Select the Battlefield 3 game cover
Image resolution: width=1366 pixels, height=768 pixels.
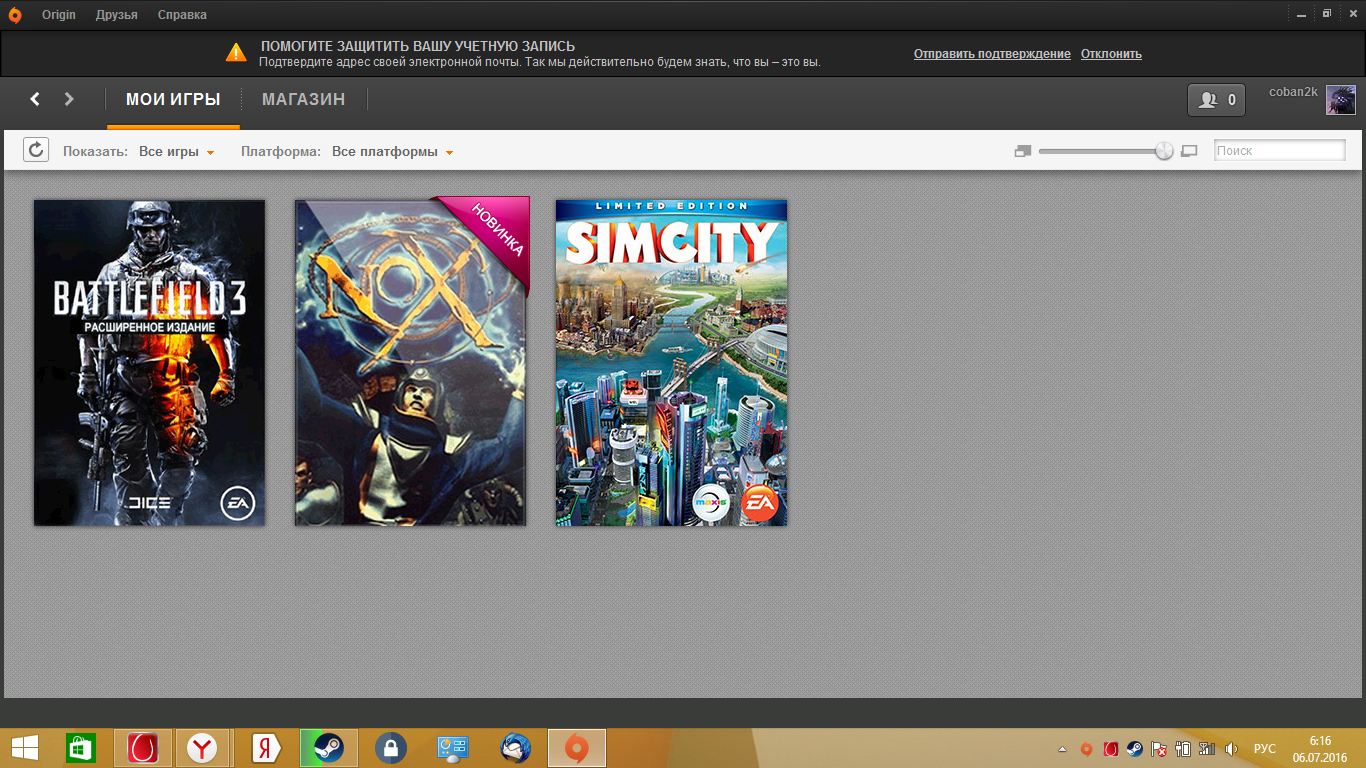150,363
